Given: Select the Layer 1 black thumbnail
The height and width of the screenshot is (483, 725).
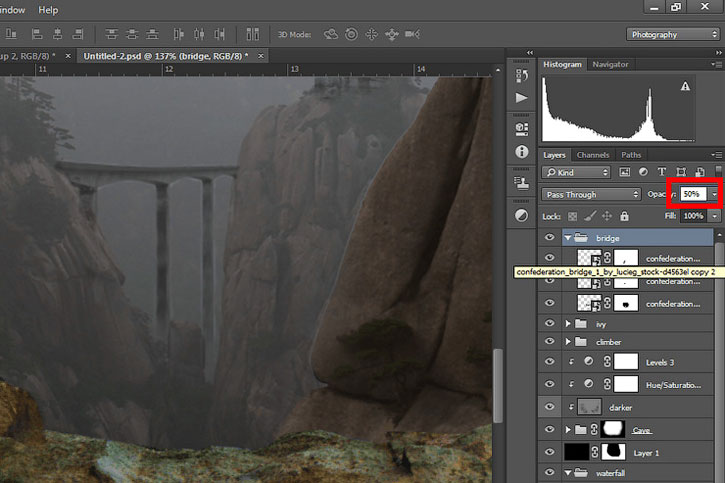Looking at the screenshot, I should [x=576, y=452].
